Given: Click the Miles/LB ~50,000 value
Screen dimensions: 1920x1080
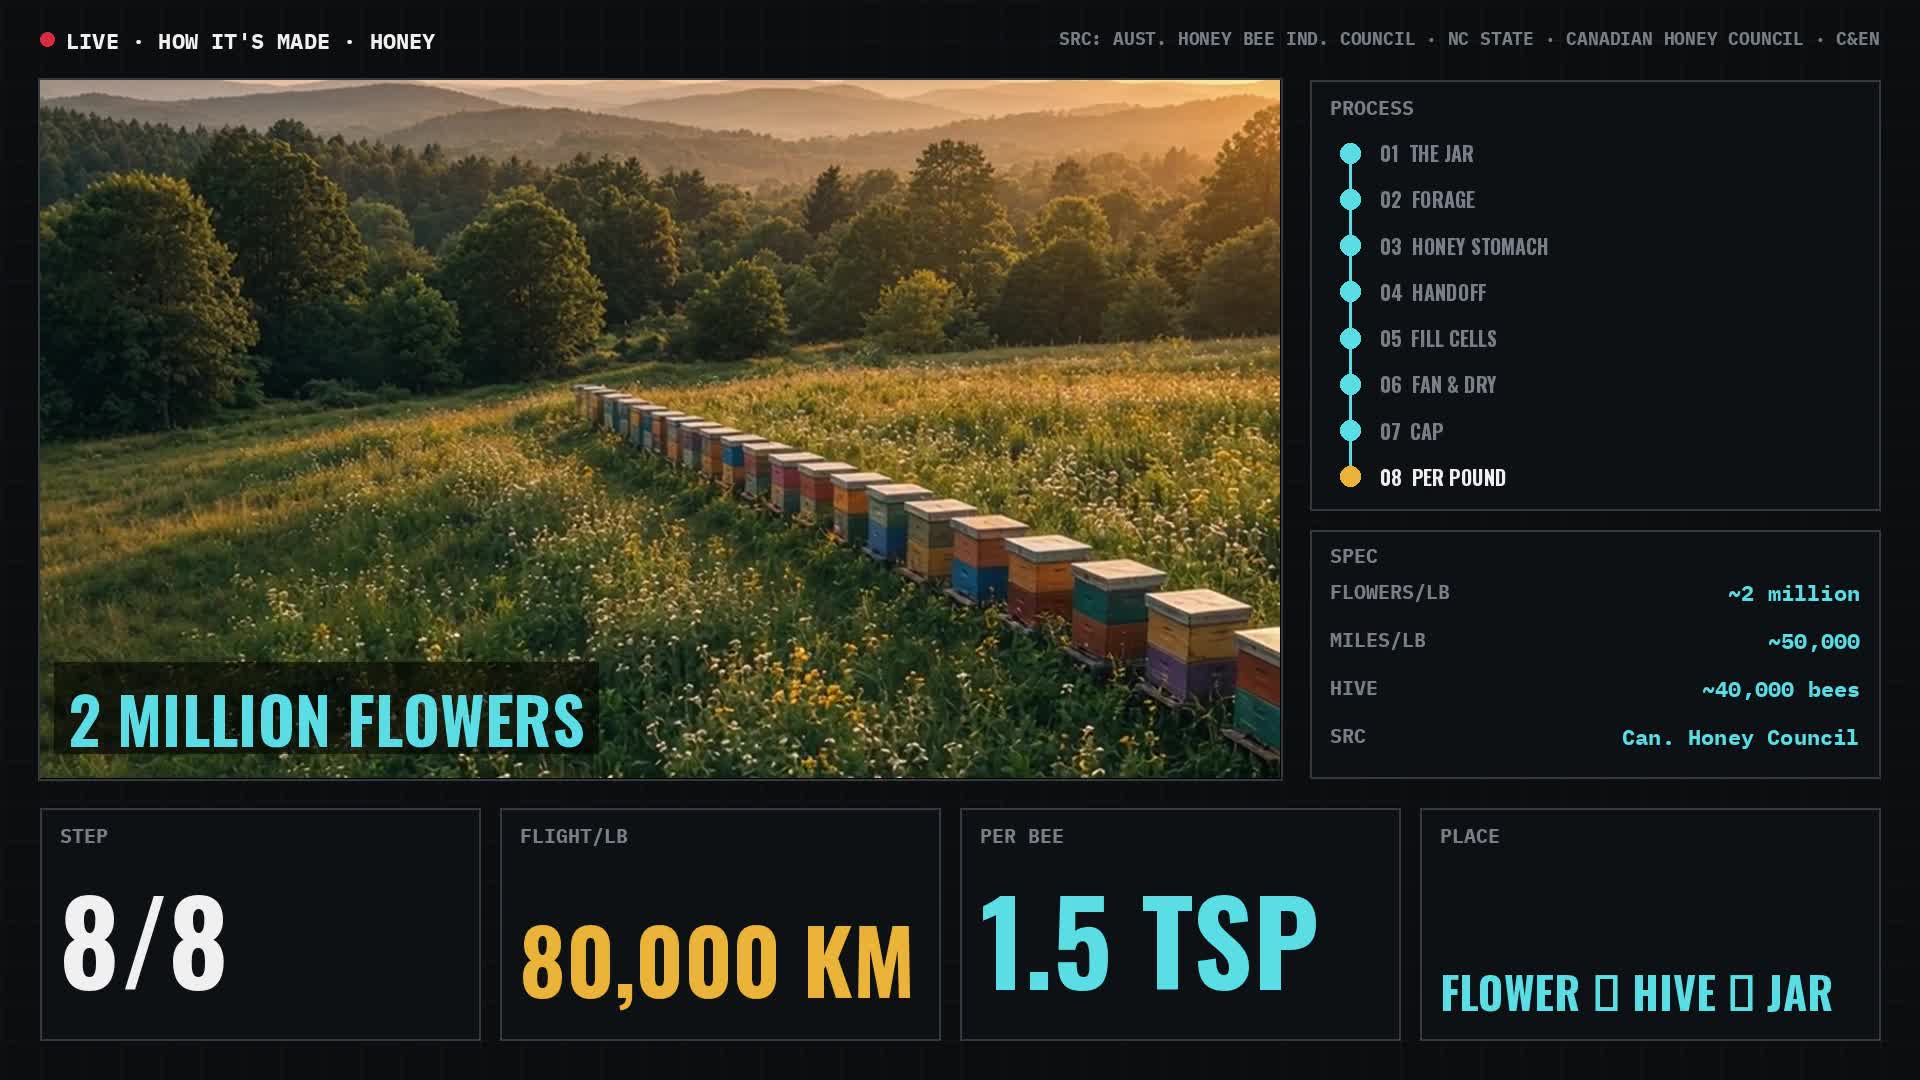Looking at the screenshot, I should coord(1813,642).
